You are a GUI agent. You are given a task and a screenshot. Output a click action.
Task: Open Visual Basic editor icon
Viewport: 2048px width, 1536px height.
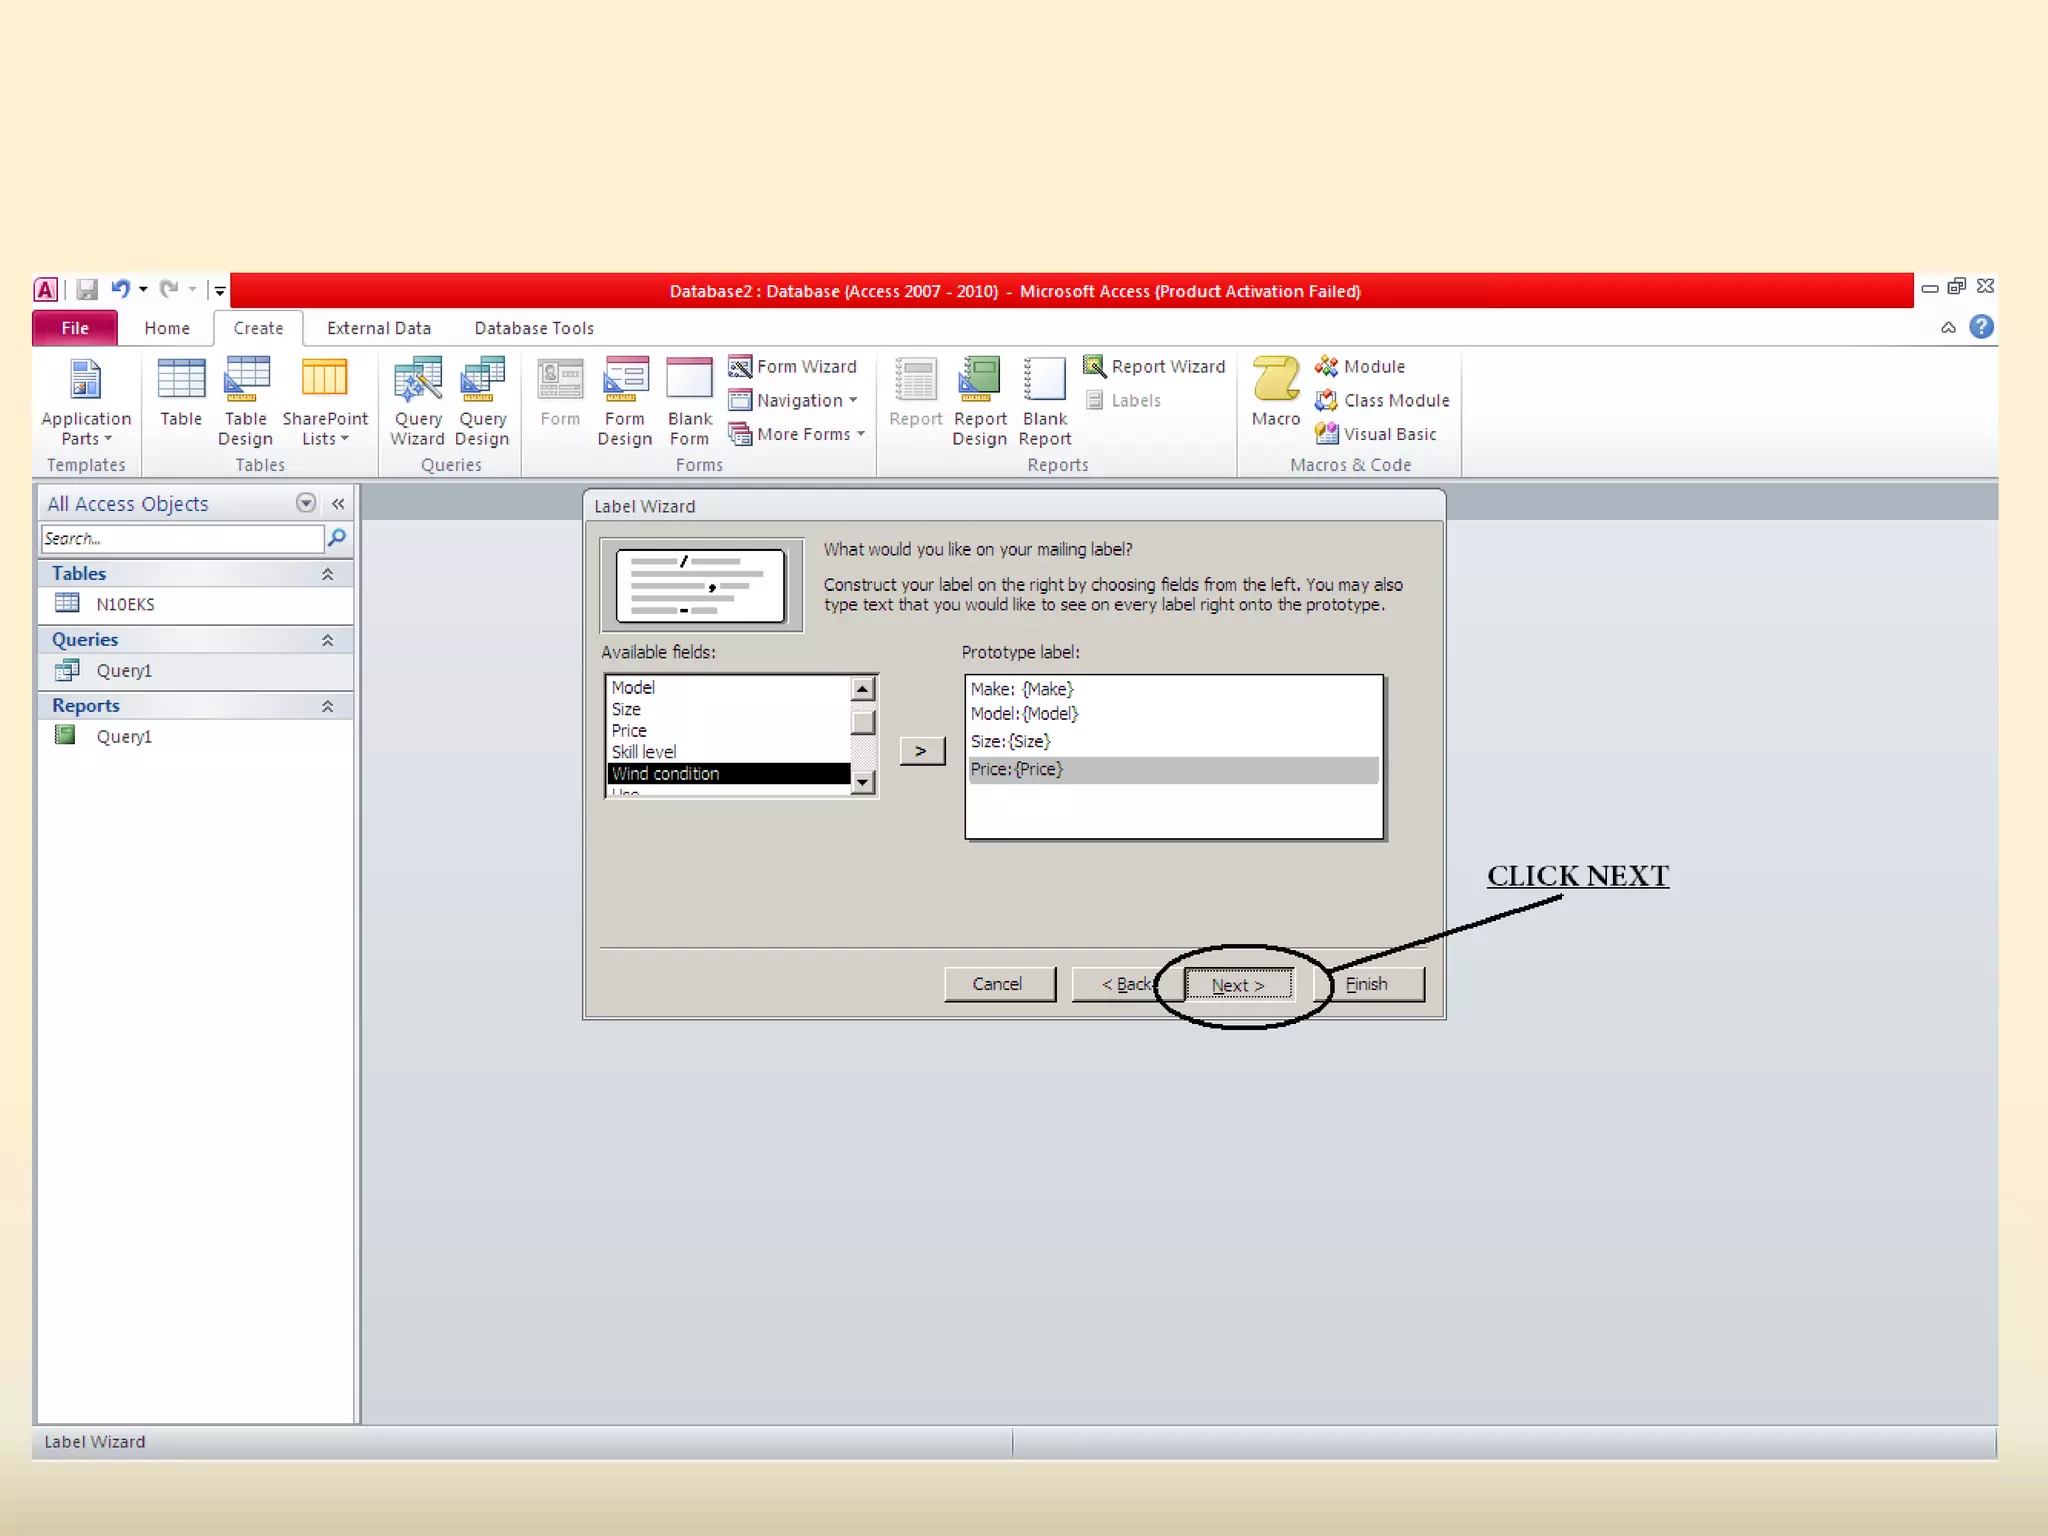[x=1326, y=434]
